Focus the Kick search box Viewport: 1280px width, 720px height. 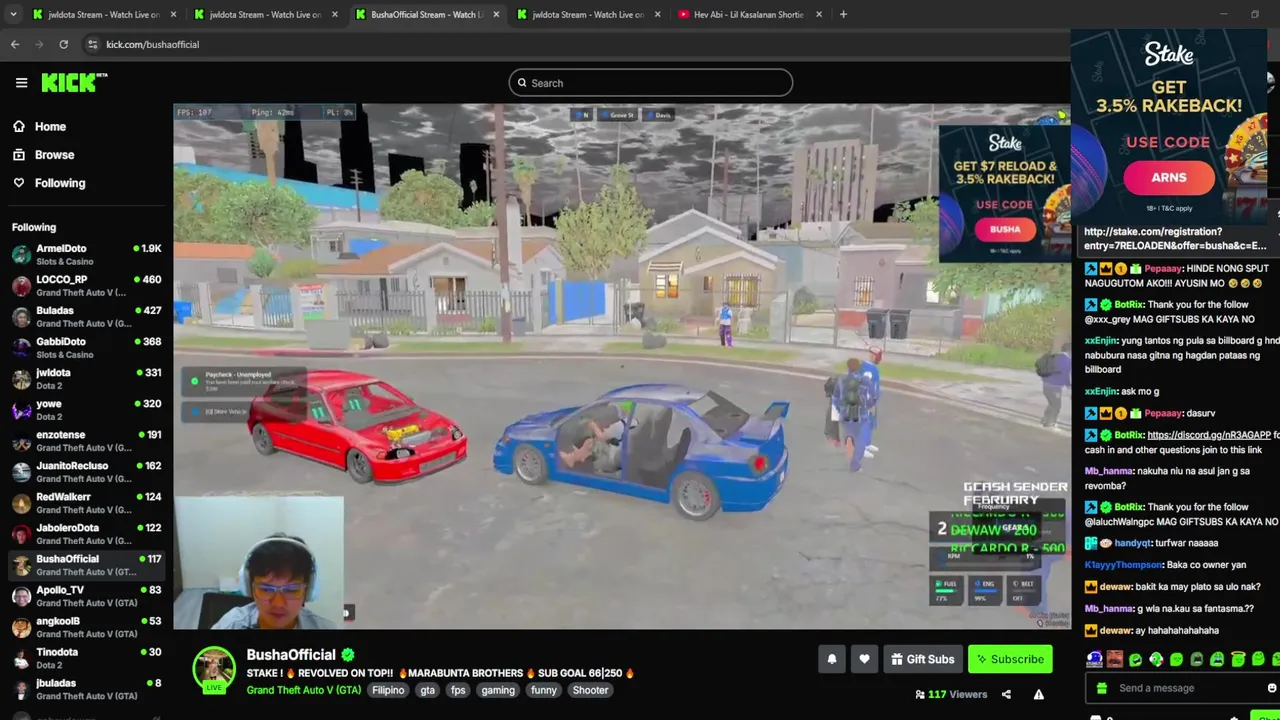650,83
